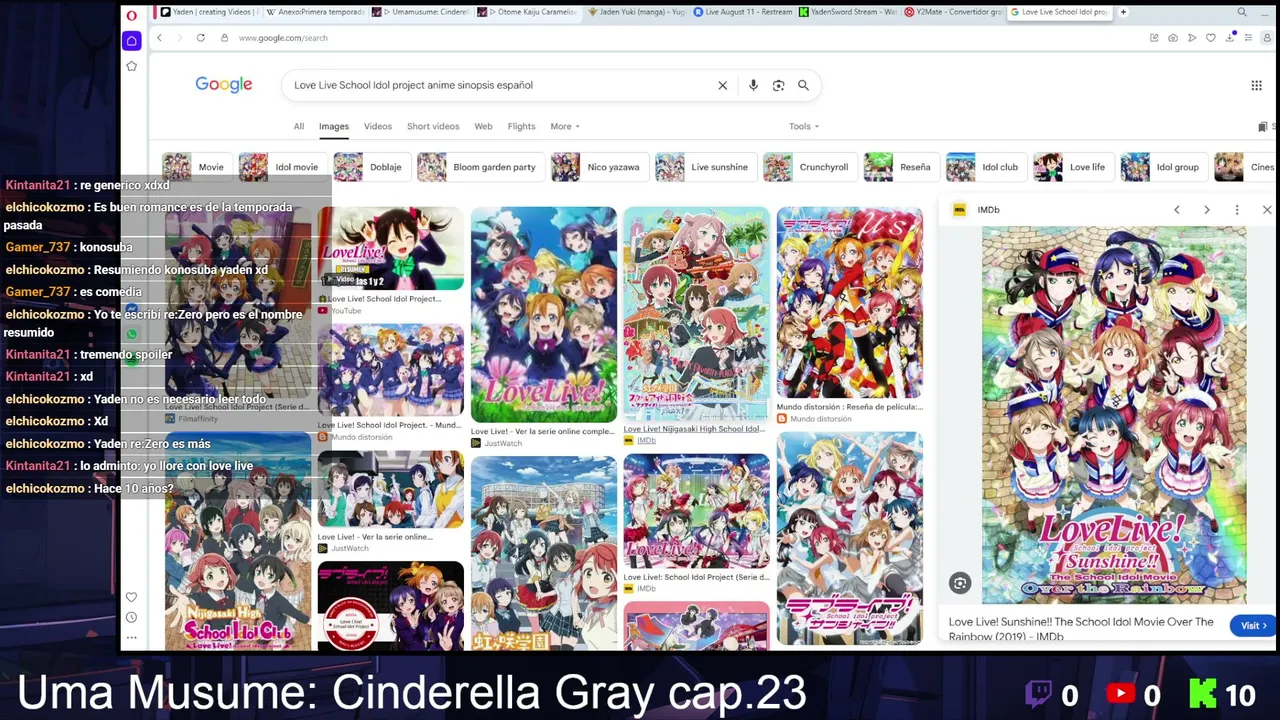The image size is (1280, 720).
Task: Click the IMDb source logo in the preview panel
Action: [959, 210]
